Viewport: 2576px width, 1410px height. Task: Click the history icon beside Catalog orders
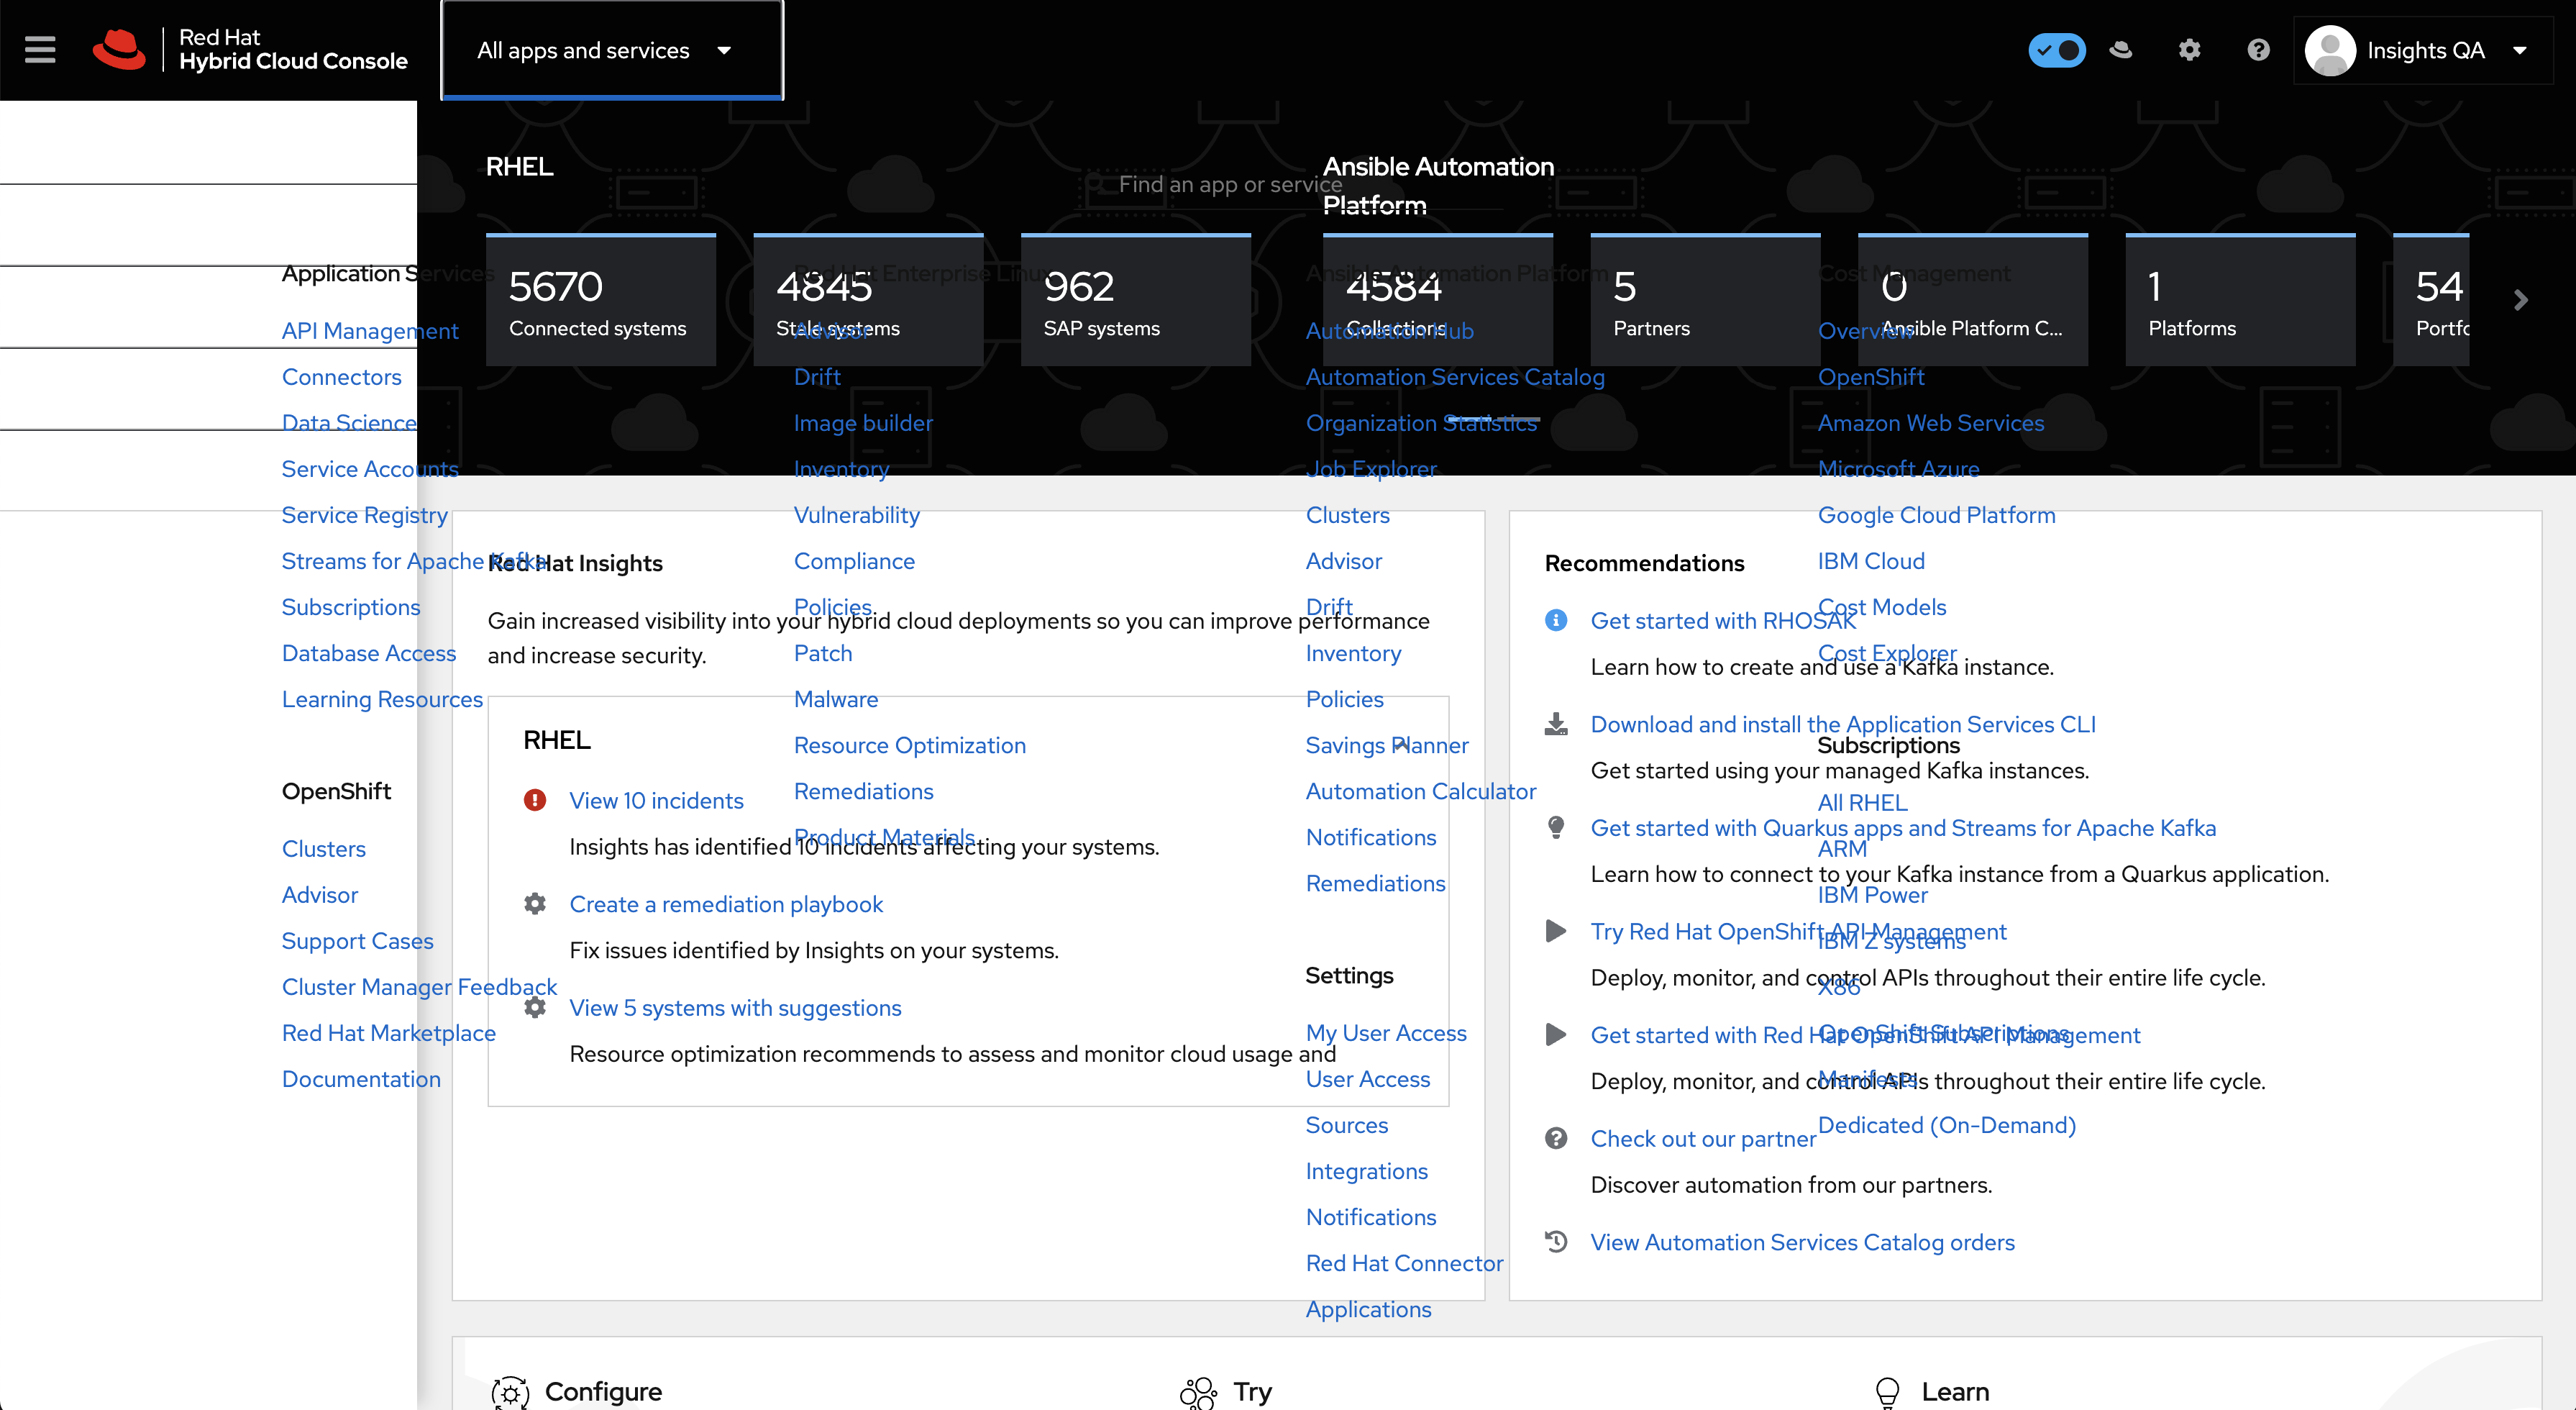[1556, 1242]
